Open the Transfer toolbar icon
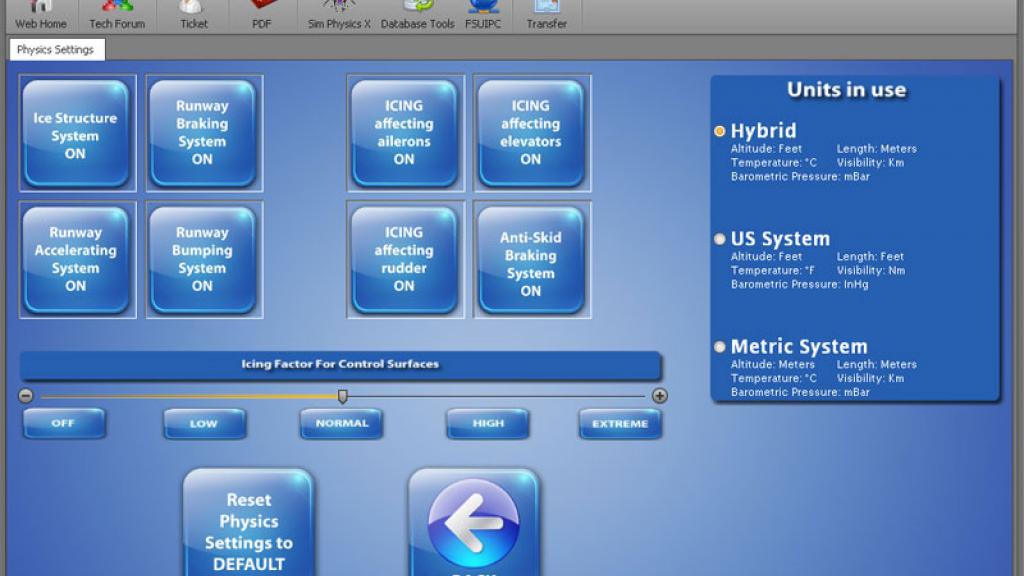Viewport: 1024px width, 576px height. (547, 14)
